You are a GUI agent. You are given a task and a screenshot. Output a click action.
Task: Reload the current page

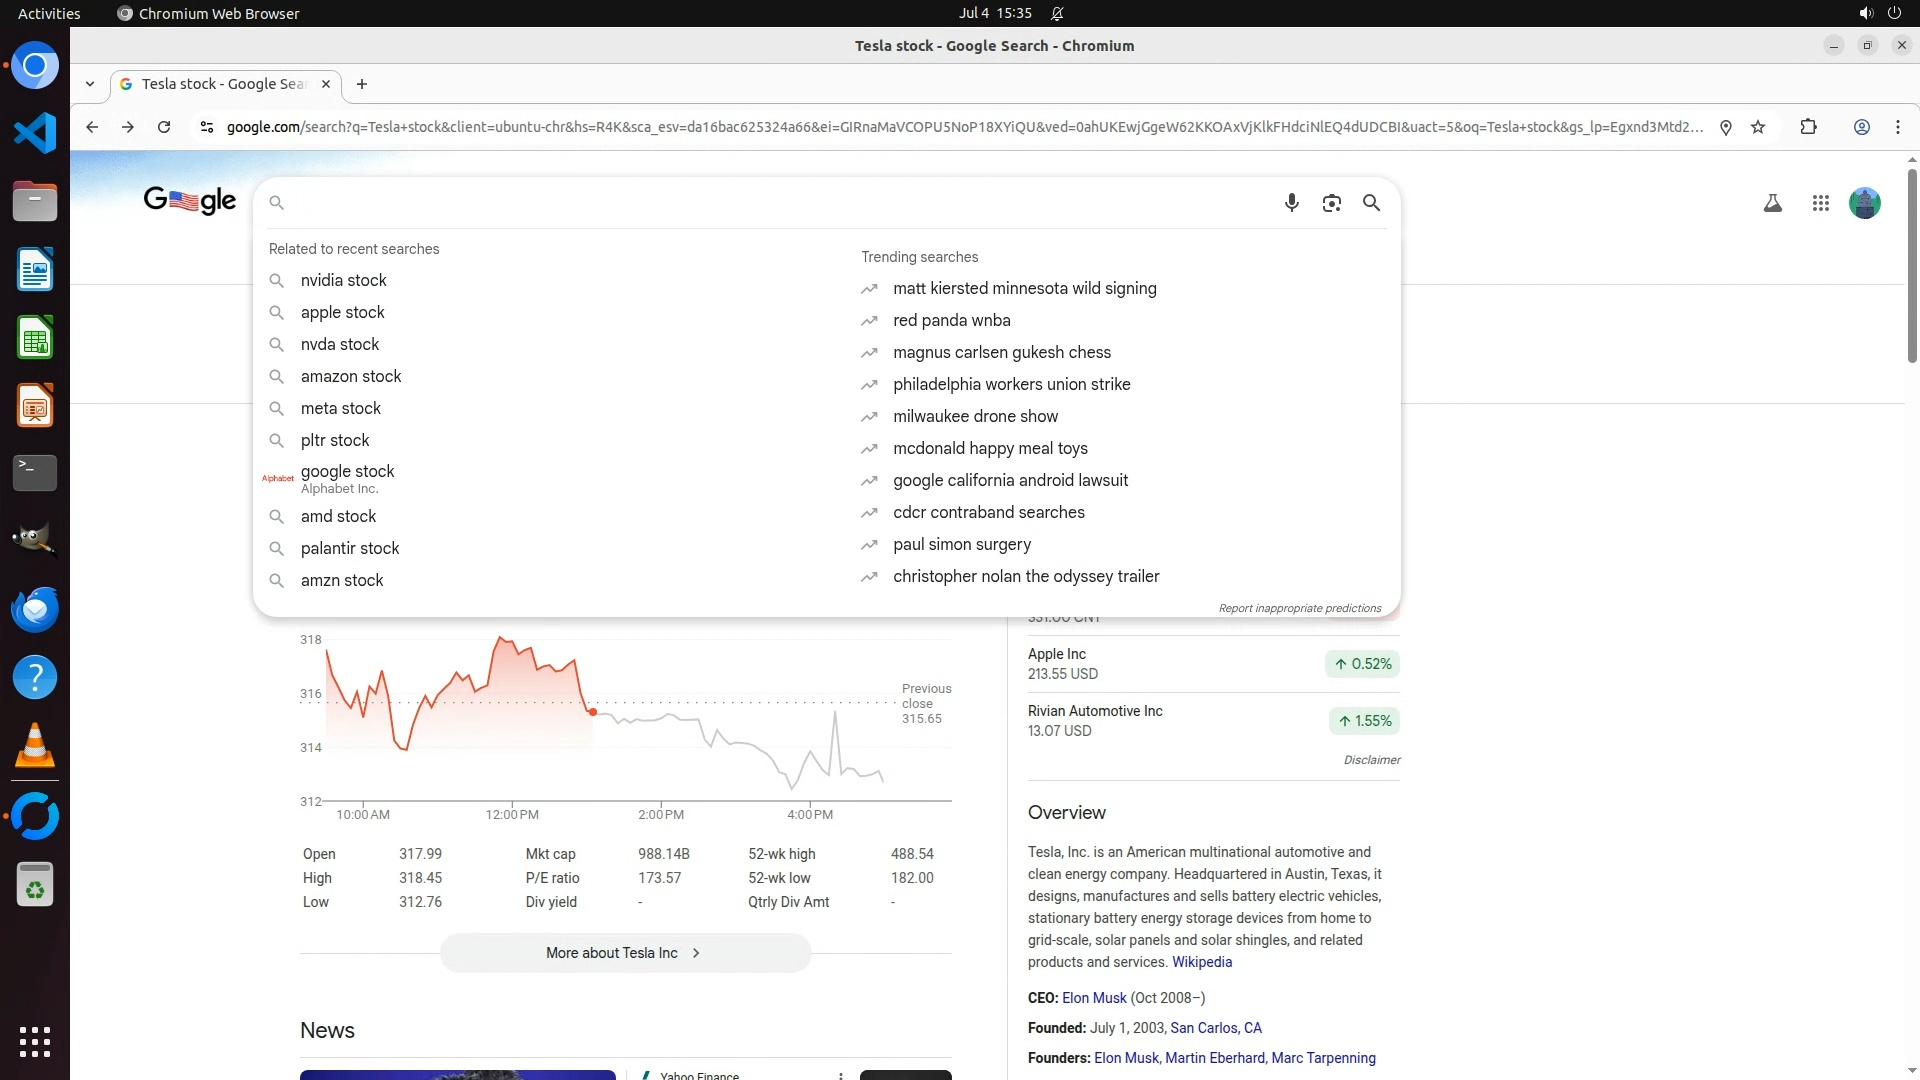pos(164,127)
